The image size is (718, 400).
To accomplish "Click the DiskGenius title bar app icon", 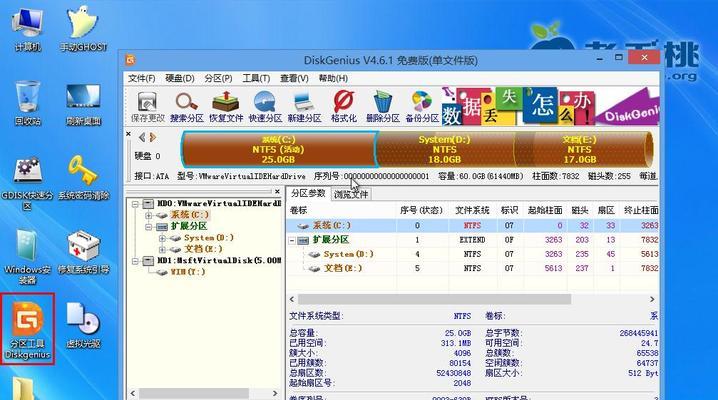I will pos(131,60).
